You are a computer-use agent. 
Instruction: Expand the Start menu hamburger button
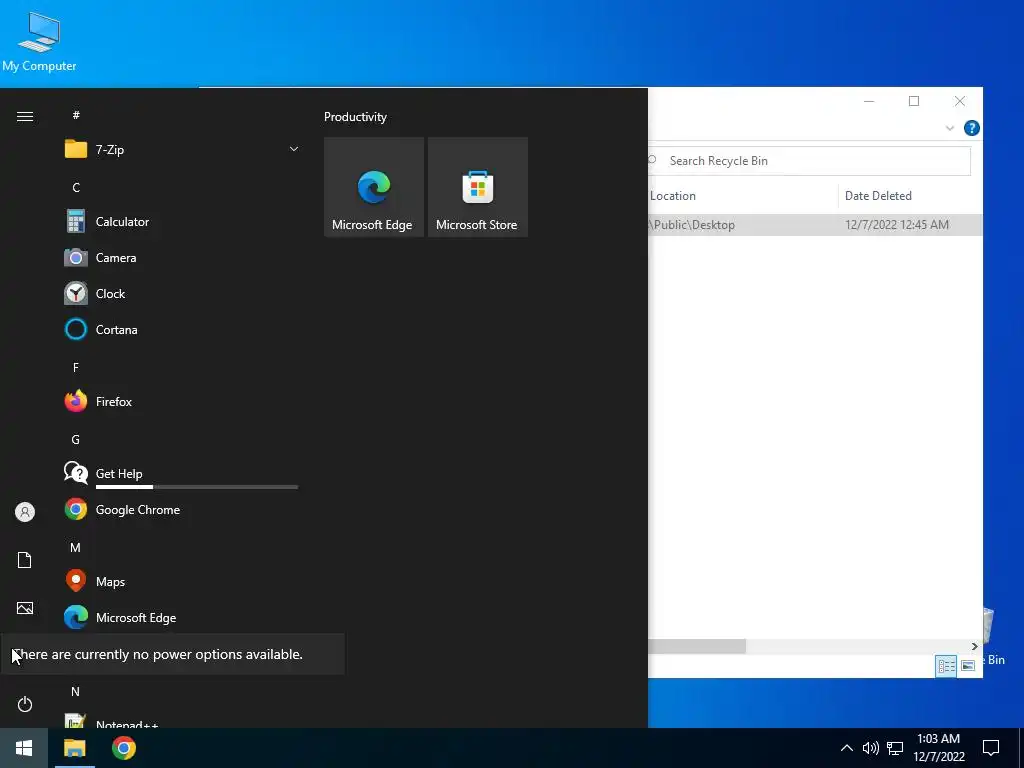tap(25, 117)
